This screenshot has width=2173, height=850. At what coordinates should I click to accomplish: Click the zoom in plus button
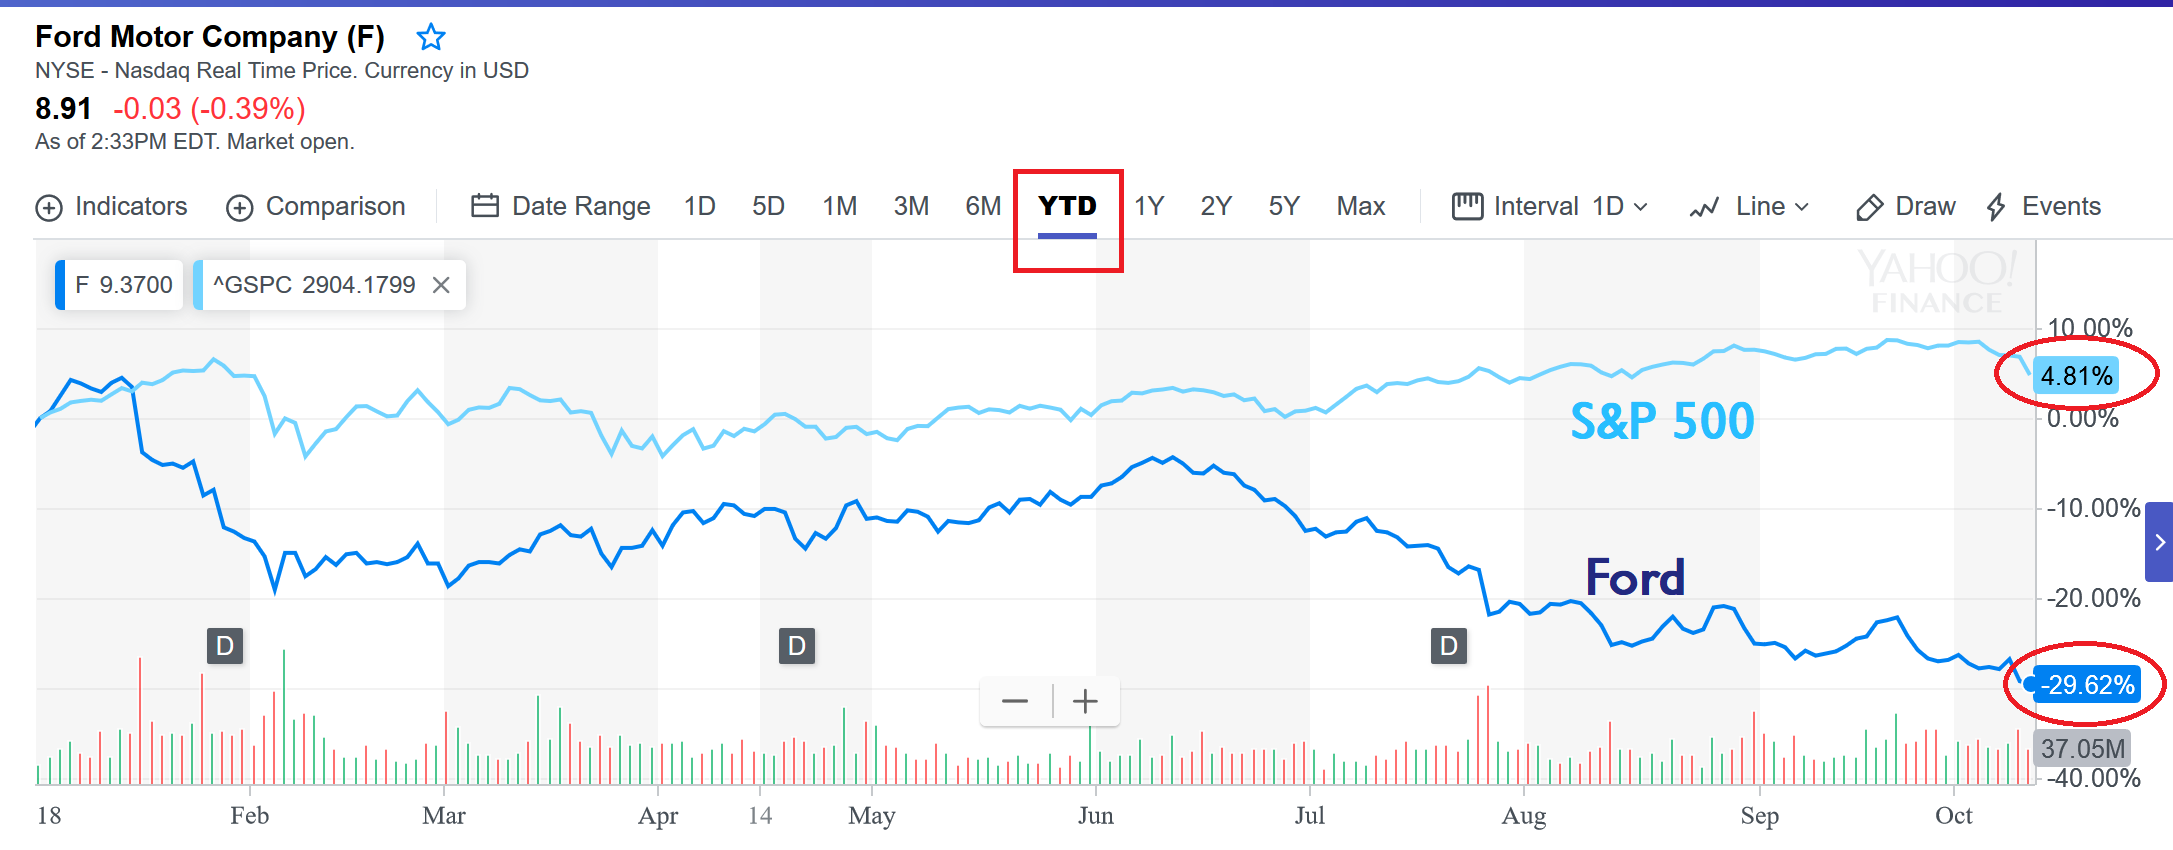tap(1085, 701)
